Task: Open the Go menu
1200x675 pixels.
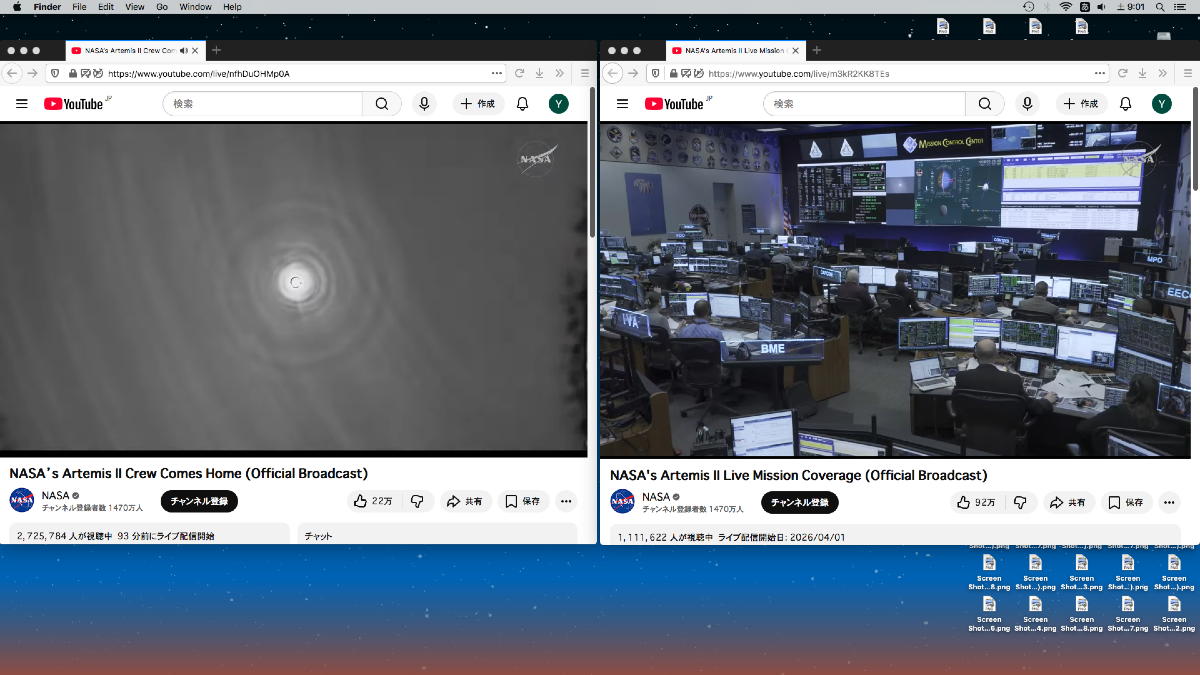Action: click(x=162, y=7)
